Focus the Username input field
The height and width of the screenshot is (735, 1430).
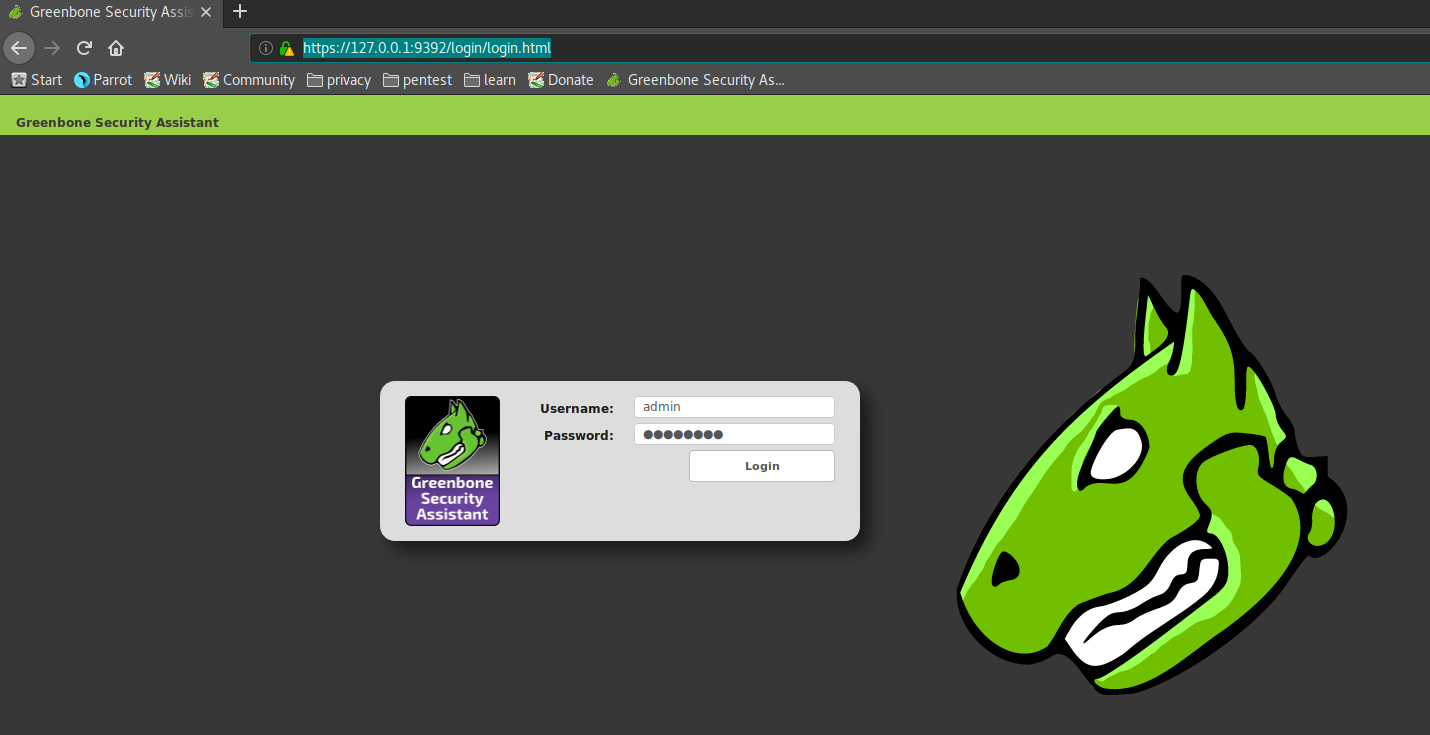pyautogui.click(x=734, y=407)
